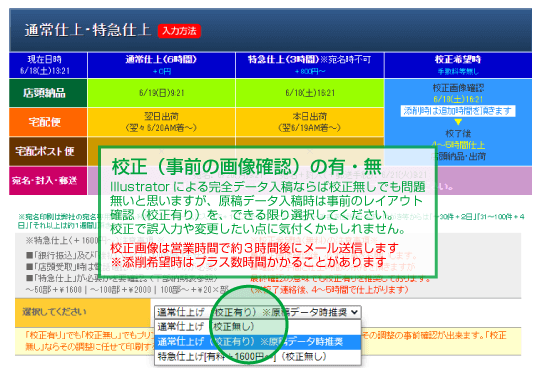Select 特急仕上げ[有料+1600円~](校正無し) option
The width and height of the screenshot is (540, 371).
click(258, 357)
